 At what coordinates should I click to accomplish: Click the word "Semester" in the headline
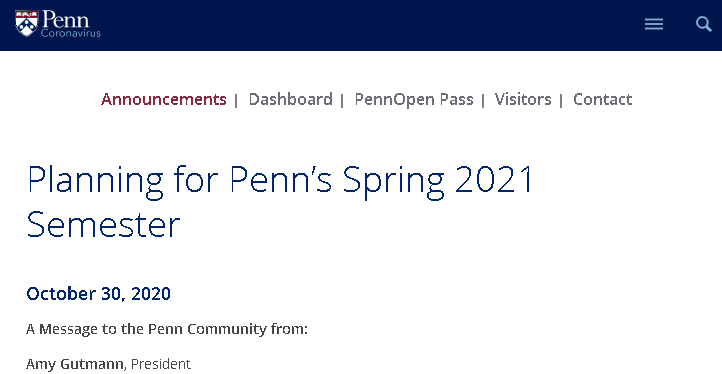coord(103,224)
